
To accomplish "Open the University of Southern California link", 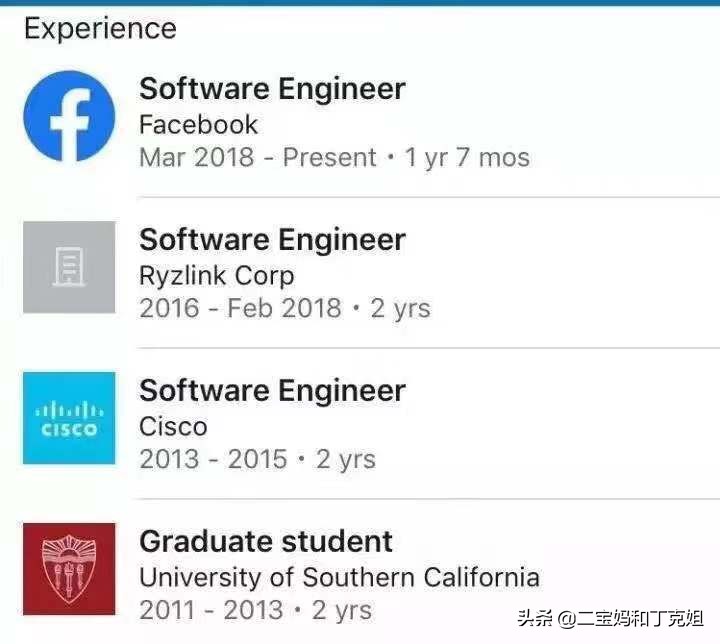I will tap(339, 578).
